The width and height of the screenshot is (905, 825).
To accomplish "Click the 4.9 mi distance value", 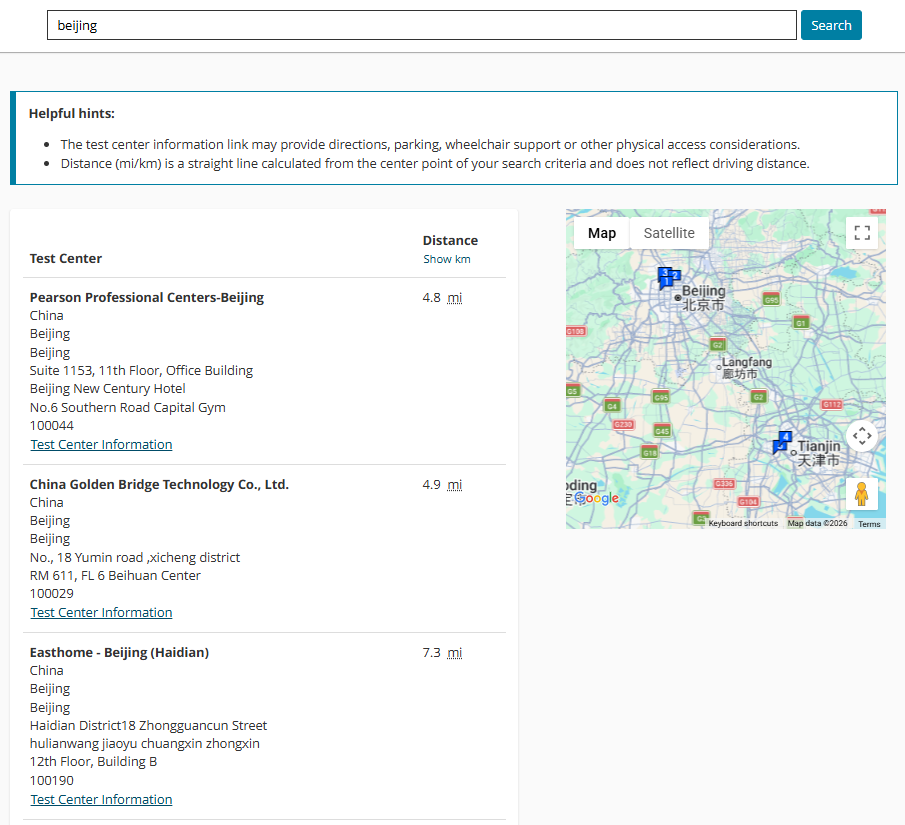I will [x=442, y=484].
